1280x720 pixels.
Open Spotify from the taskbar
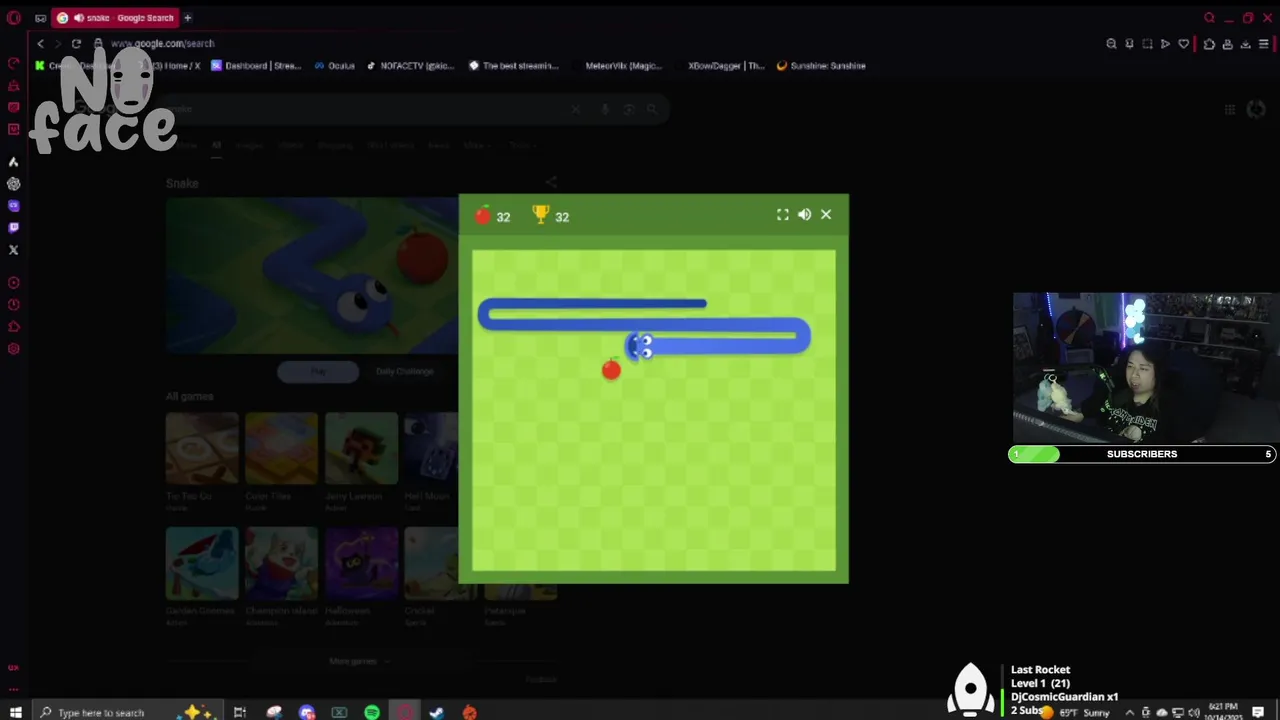click(372, 712)
